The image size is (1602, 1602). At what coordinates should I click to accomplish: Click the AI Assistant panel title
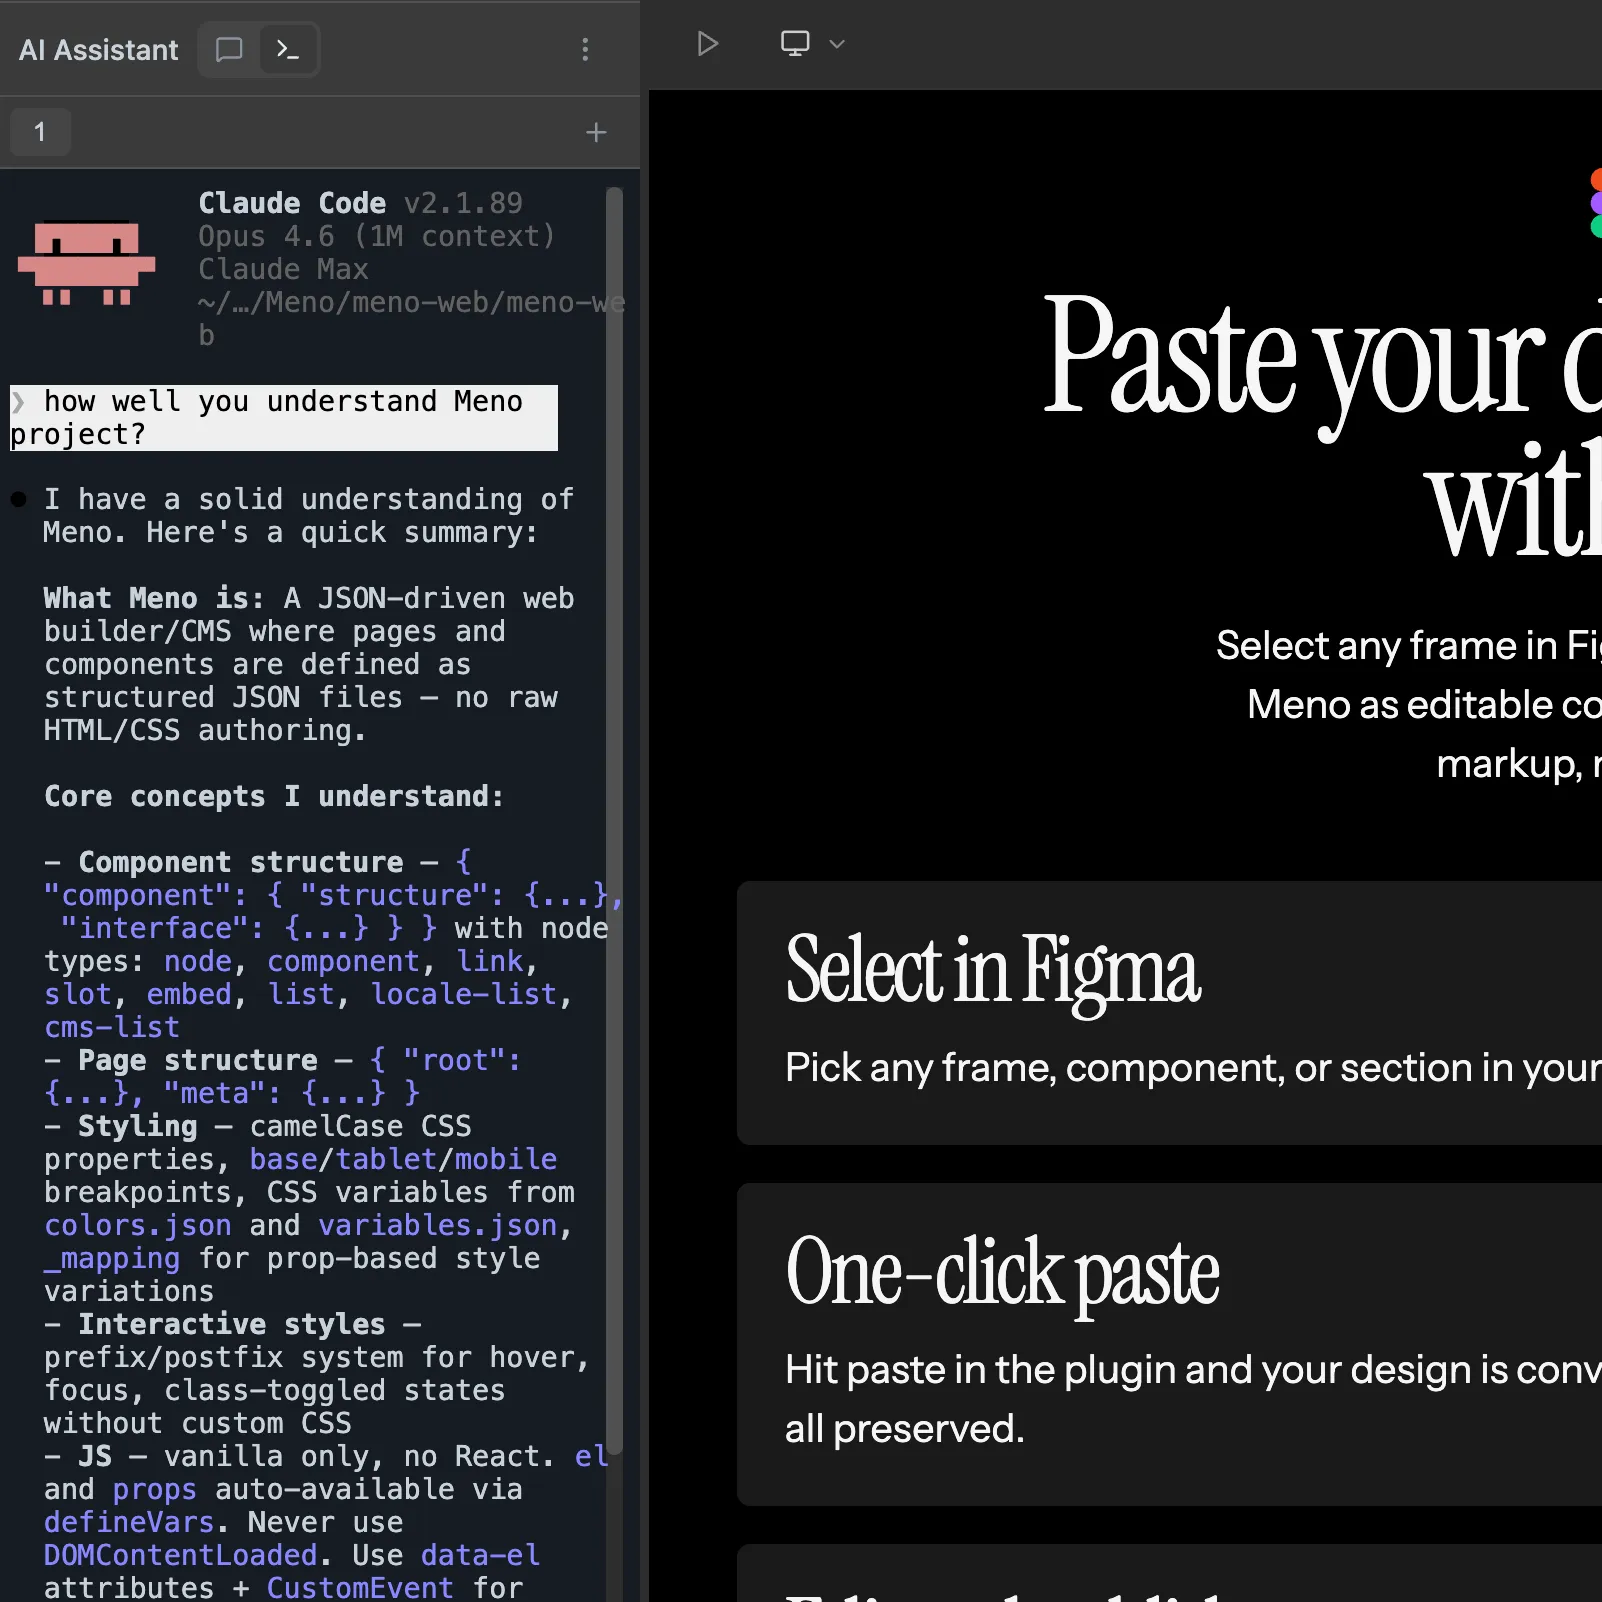click(x=99, y=50)
